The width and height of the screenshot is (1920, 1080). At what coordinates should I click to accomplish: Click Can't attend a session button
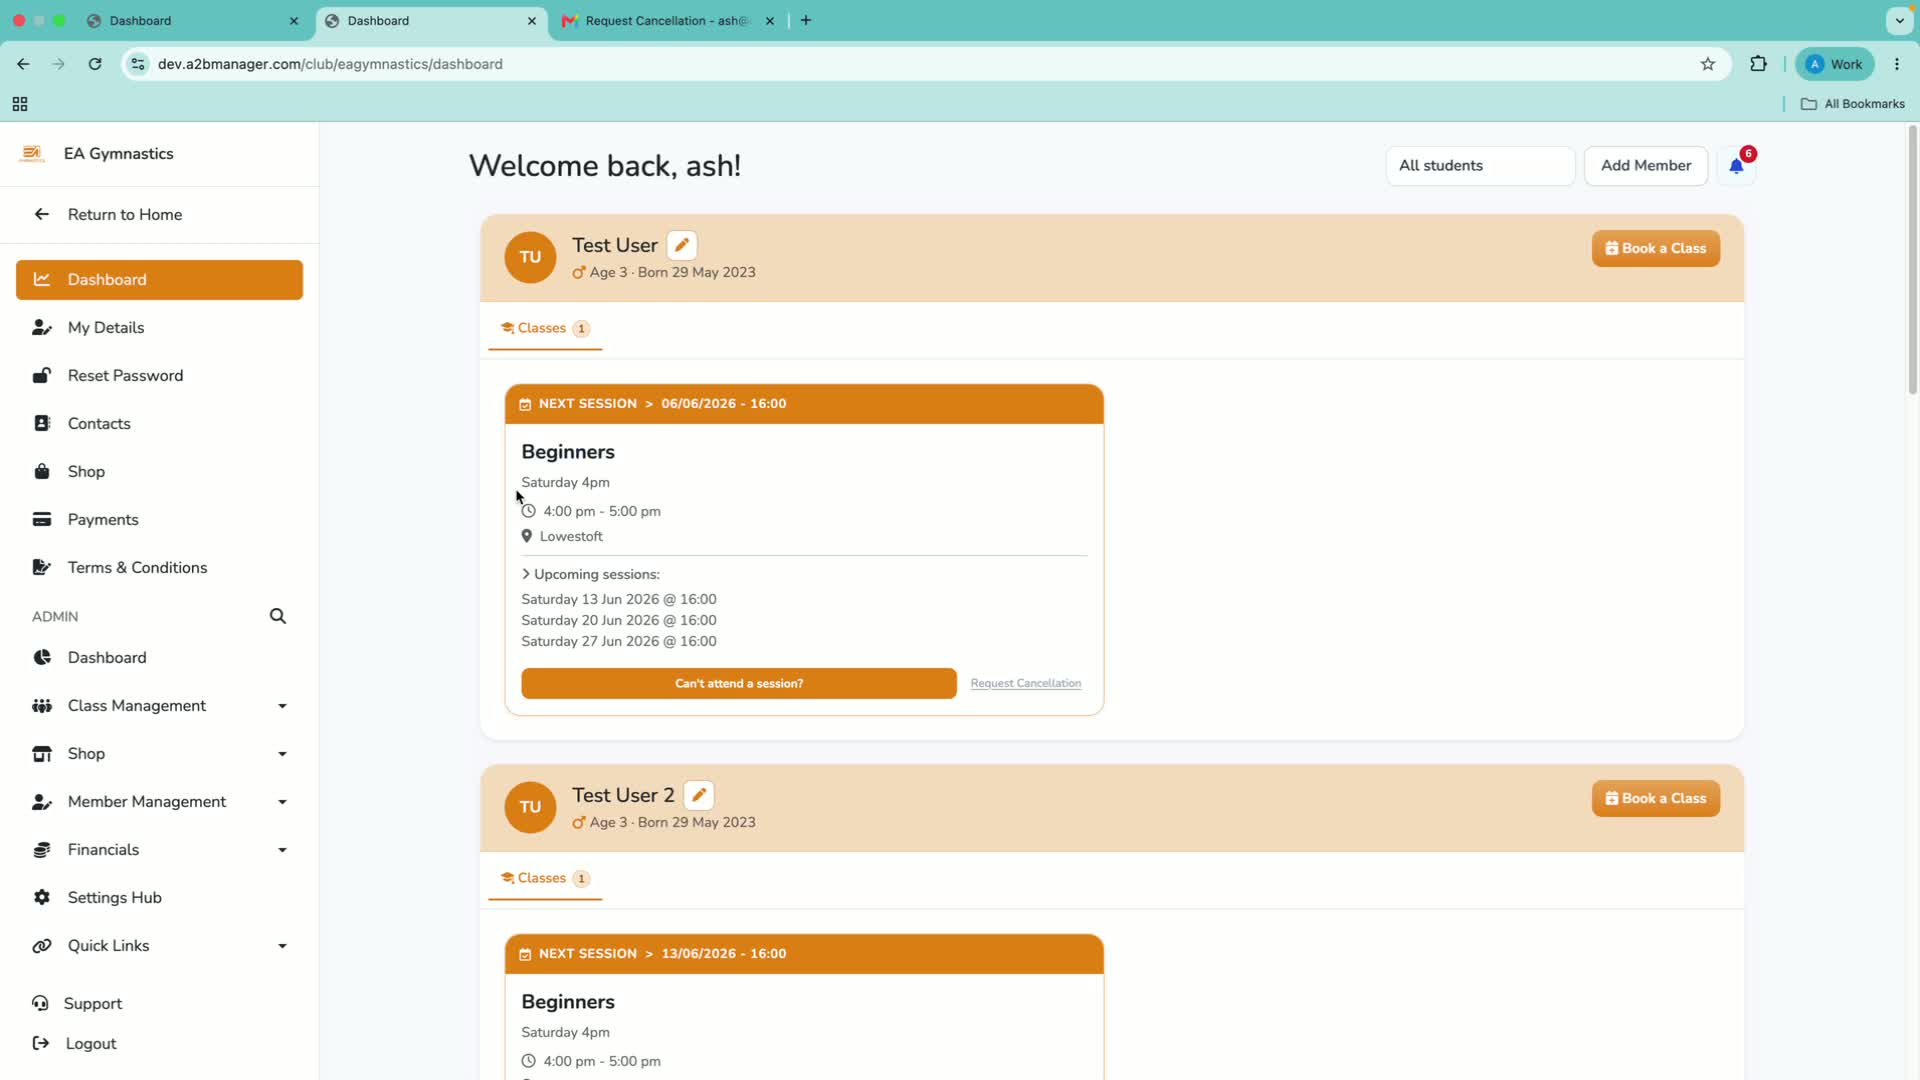click(739, 684)
